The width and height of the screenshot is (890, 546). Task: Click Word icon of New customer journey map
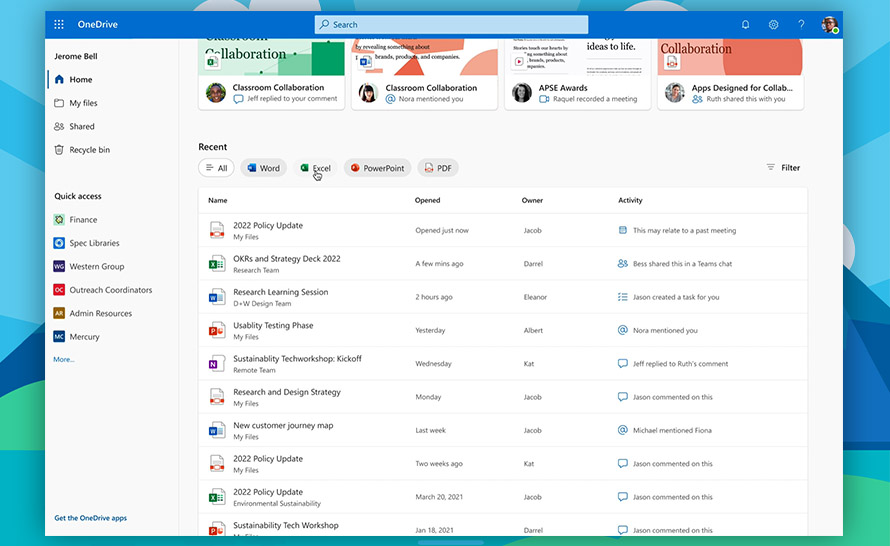[217, 430]
